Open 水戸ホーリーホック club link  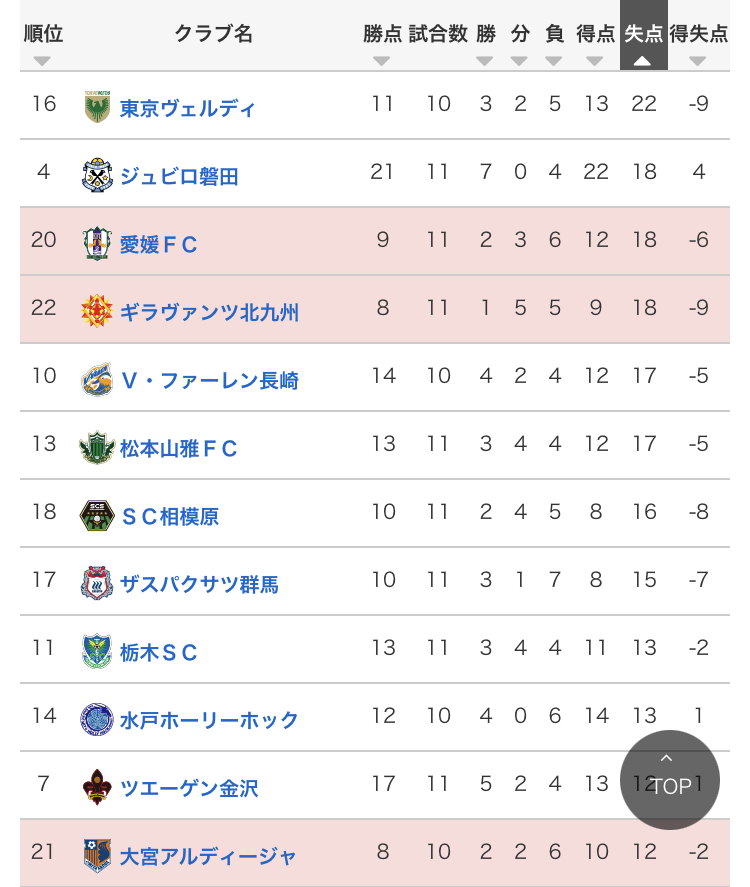pos(209,720)
